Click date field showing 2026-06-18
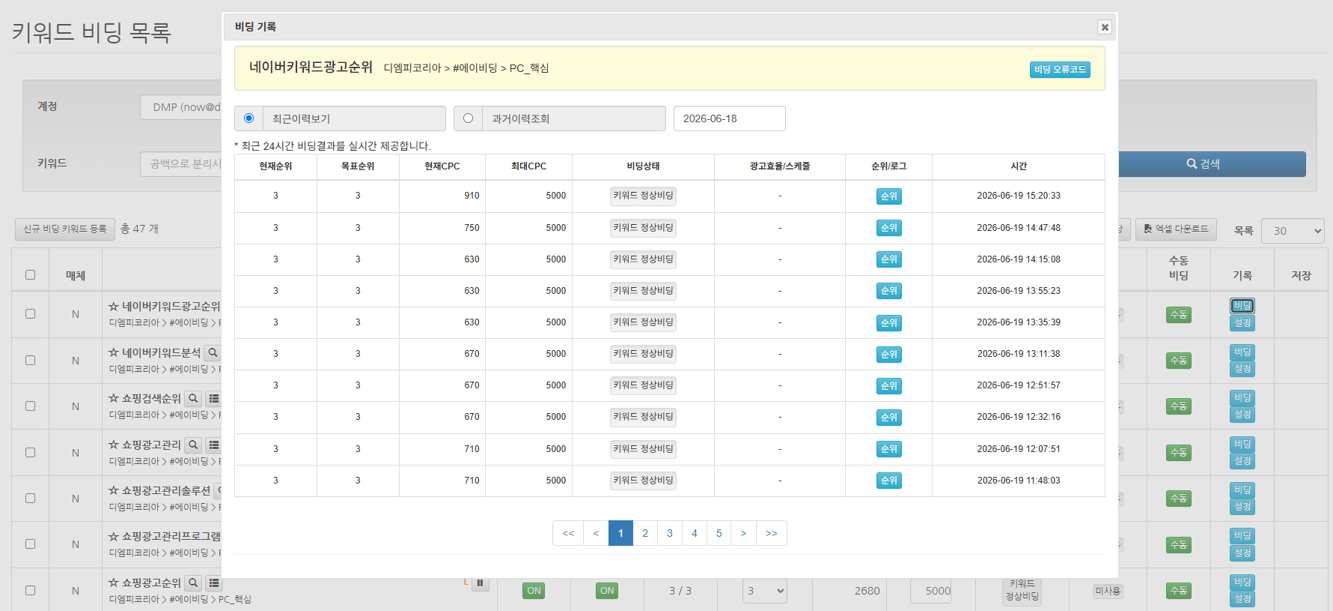This screenshot has width=1333, height=611. click(x=729, y=118)
